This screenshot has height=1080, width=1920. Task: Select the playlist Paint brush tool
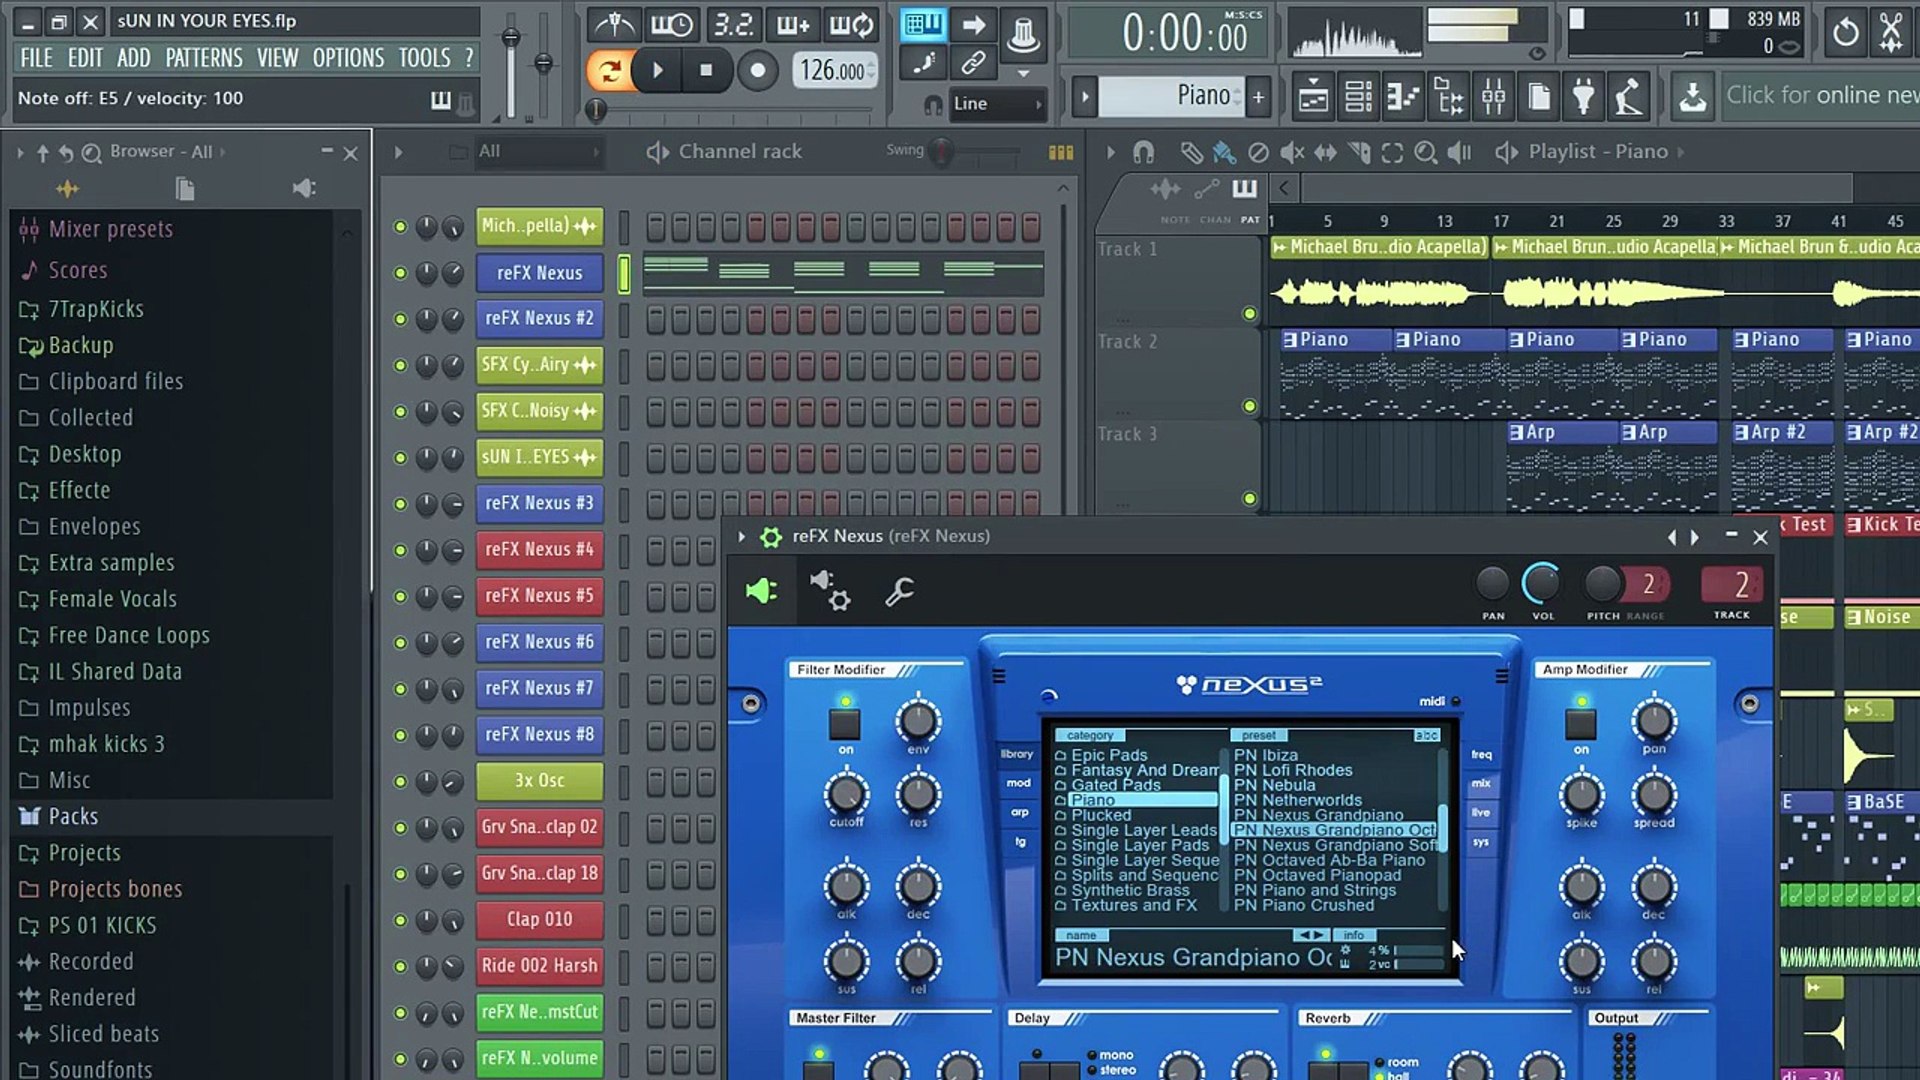coord(1224,152)
